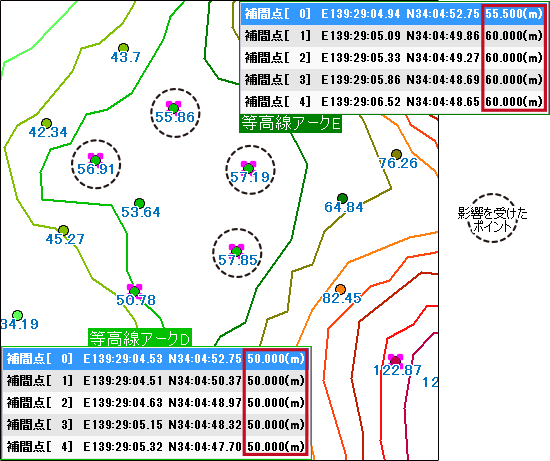Select the point marker labeled 56.91

[95, 160]
